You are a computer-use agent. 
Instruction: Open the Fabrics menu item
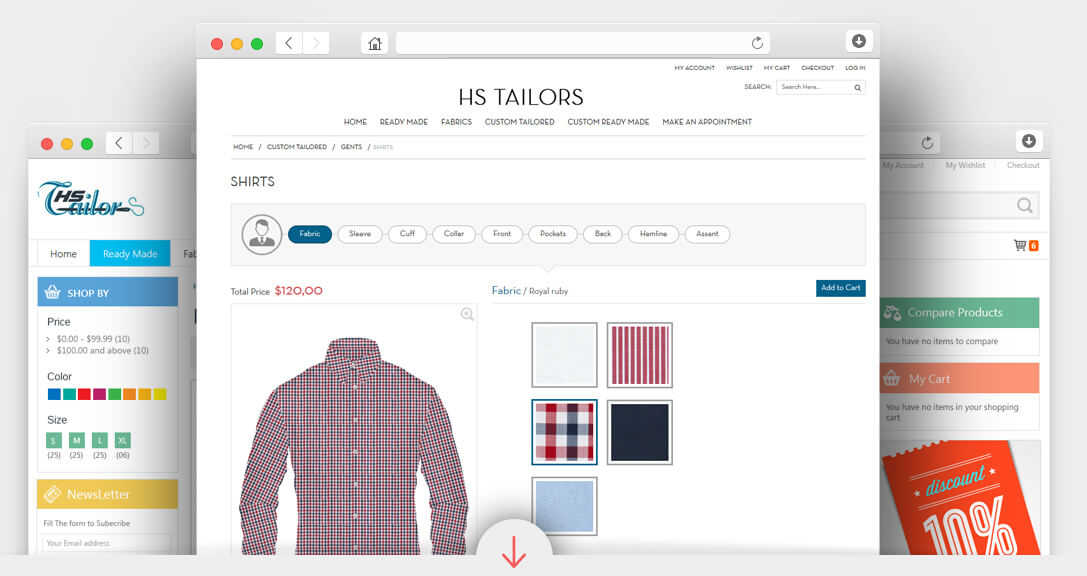pos(456,122)
